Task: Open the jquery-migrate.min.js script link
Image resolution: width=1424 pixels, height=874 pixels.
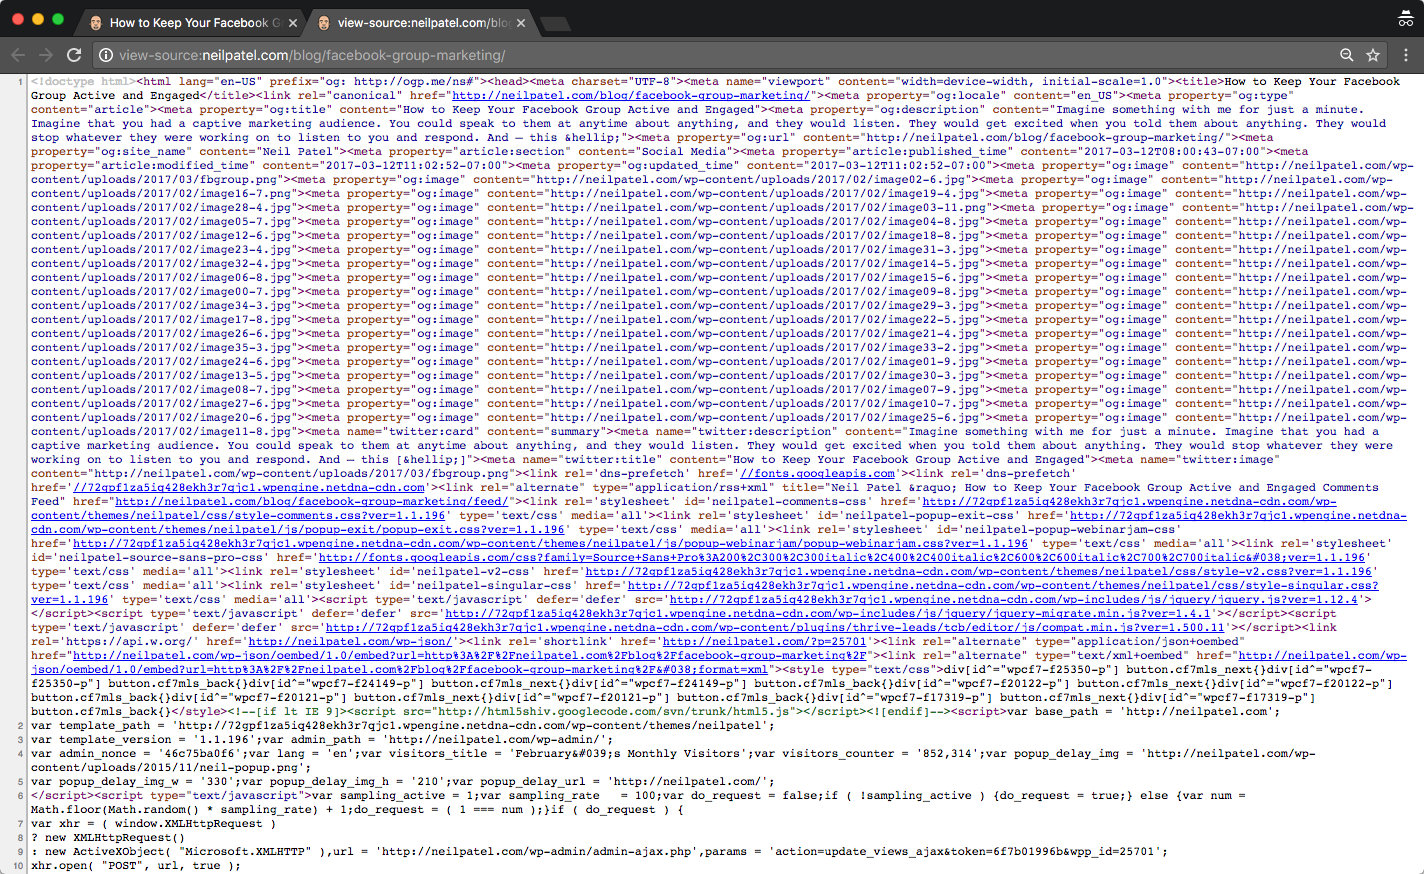Action: click(828, 614)
